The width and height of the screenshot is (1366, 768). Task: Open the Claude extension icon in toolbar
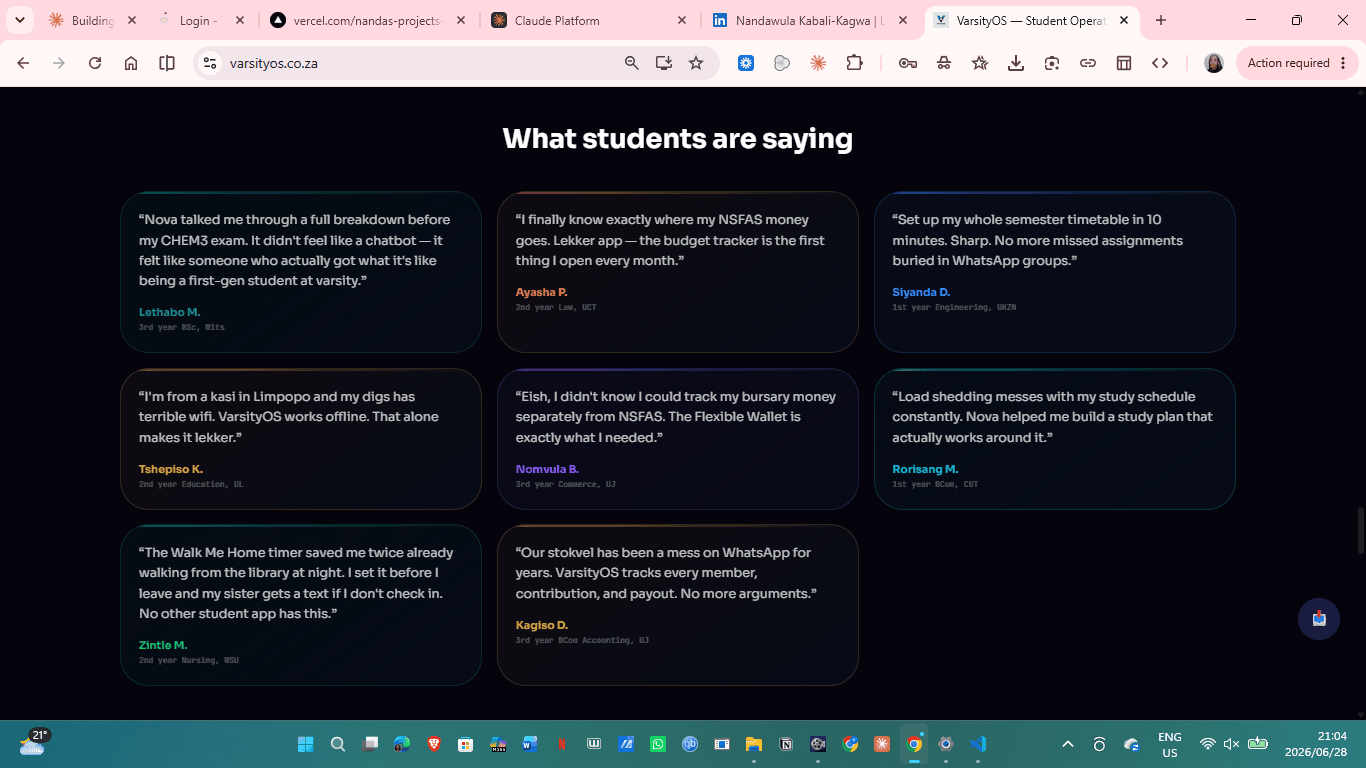[818, 63]
